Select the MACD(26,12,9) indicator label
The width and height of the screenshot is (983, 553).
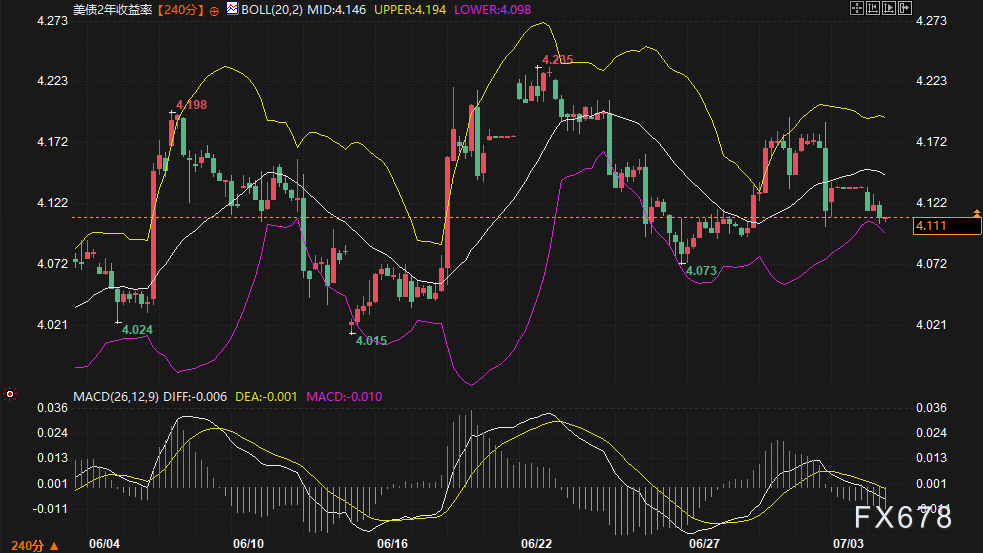[116, 397]
